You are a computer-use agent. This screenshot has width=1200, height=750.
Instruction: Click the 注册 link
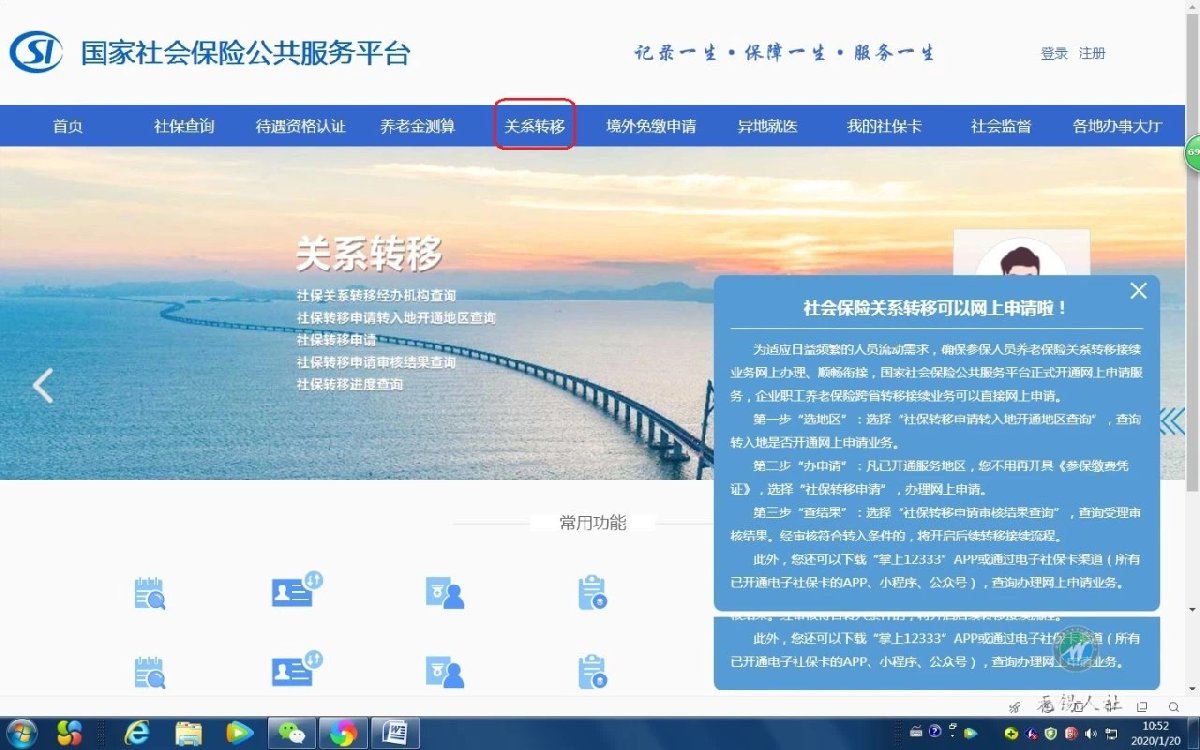[1092, 53]
